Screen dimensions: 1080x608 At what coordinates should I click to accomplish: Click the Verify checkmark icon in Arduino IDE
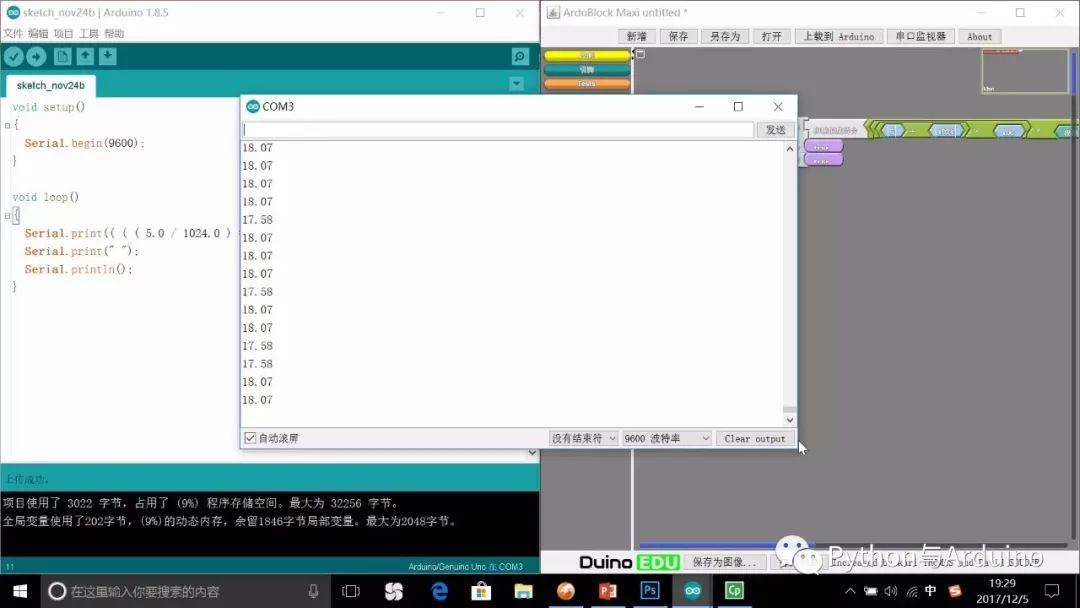[14, 57]
